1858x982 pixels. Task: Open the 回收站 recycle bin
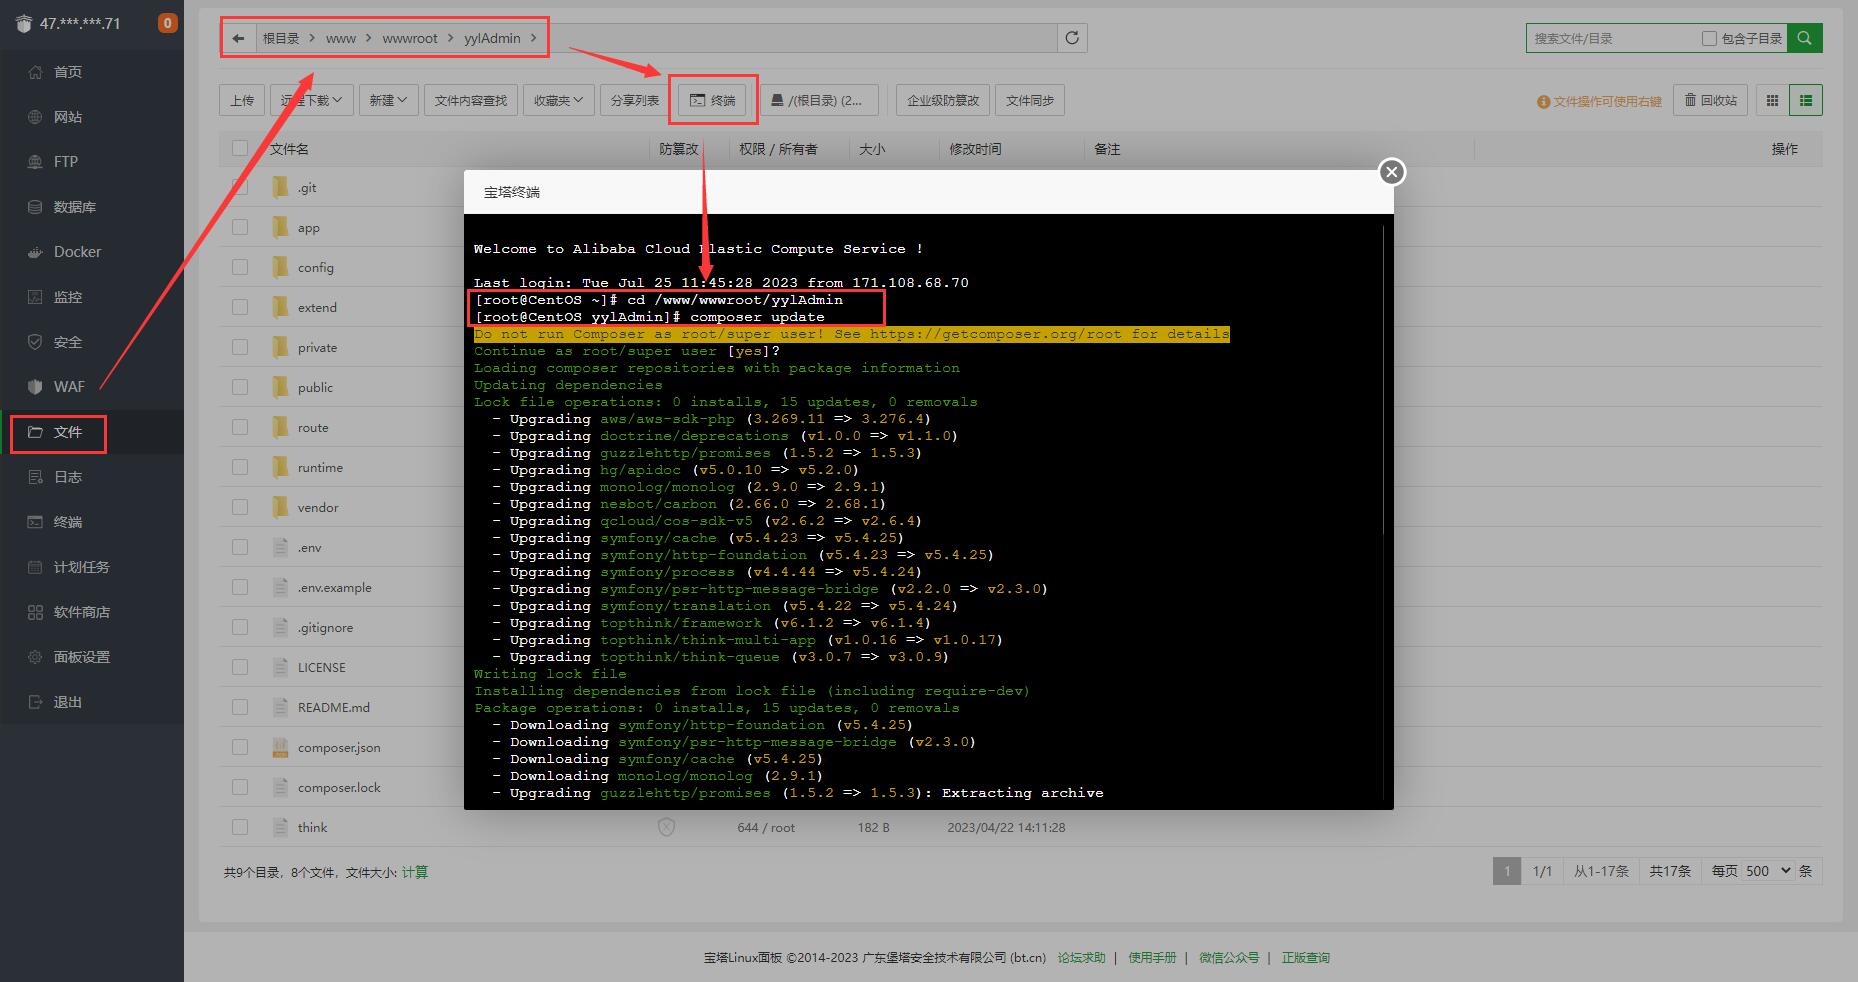pyautogui.click(x=1710, y=100)
